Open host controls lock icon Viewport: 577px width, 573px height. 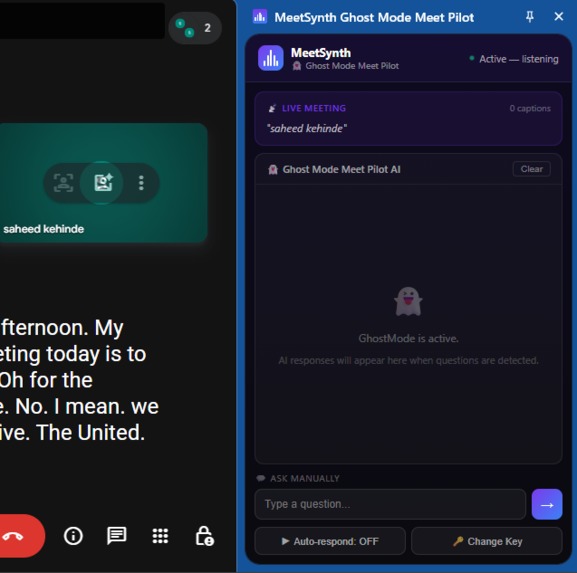click(205, 536)
